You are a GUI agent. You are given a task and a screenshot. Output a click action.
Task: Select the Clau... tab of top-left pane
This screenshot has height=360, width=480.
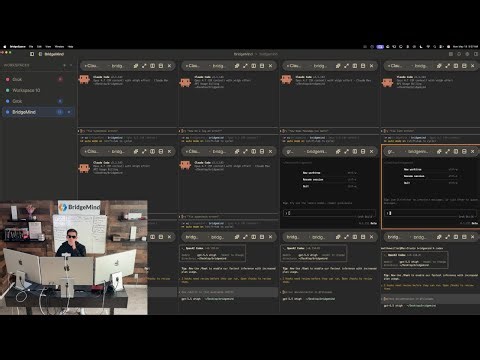pyautogui.click(x=91, y=66)
